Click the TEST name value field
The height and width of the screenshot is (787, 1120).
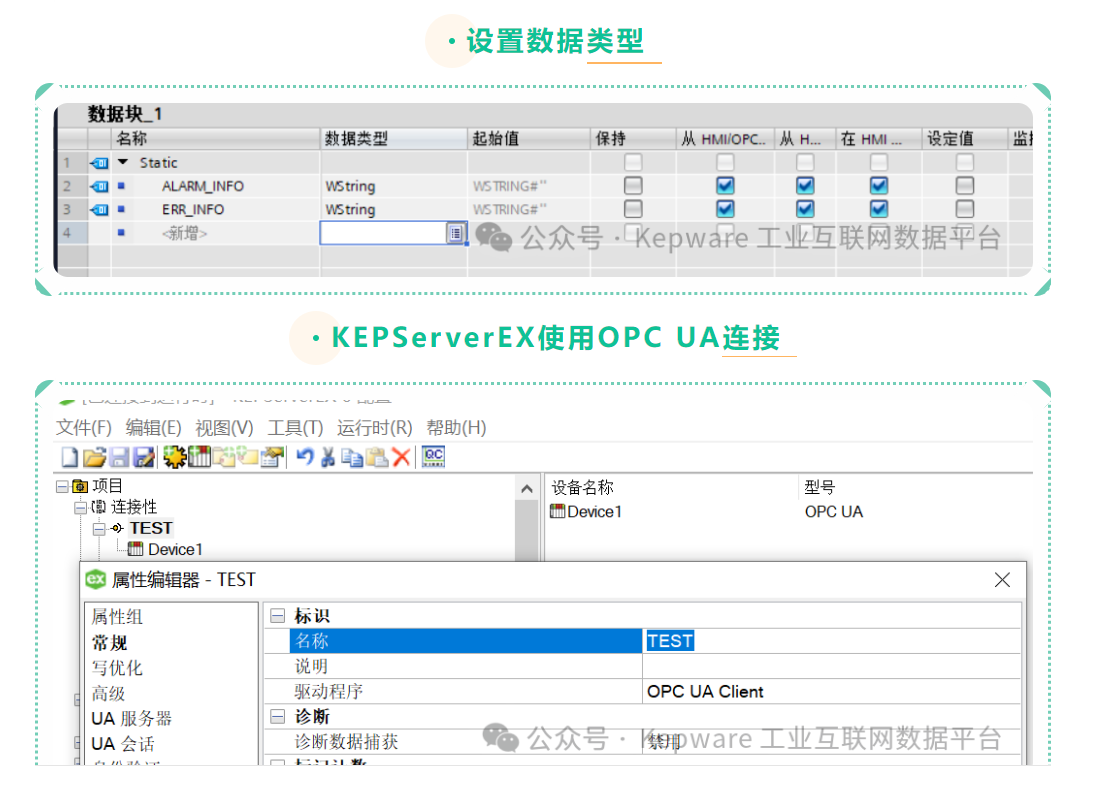(831, 641)
